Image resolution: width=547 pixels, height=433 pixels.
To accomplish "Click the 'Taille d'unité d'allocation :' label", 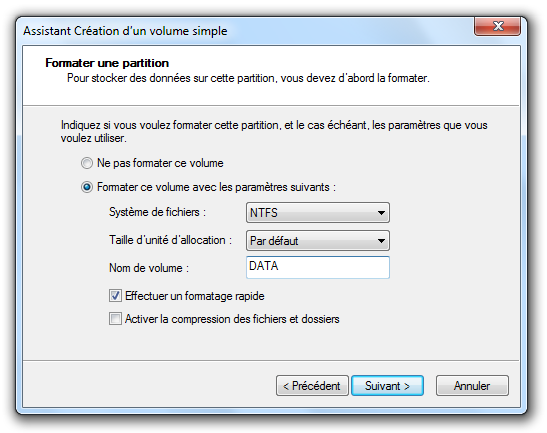I will pos(170,240).
